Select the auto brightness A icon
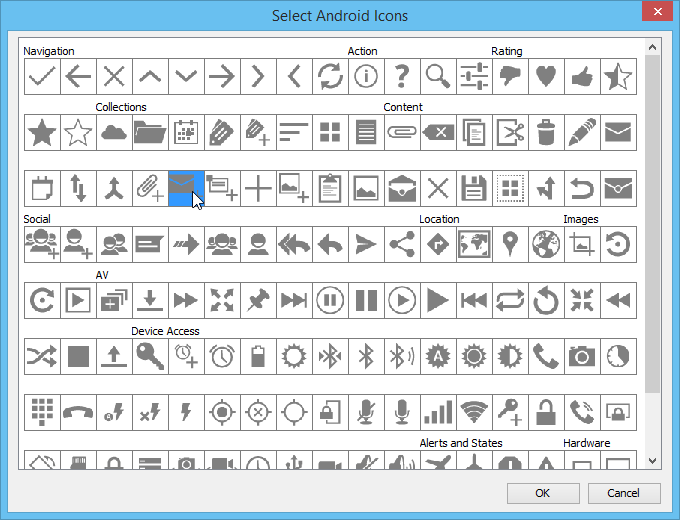Viewport: 680px width, 520px height. (x=438, y=356)
